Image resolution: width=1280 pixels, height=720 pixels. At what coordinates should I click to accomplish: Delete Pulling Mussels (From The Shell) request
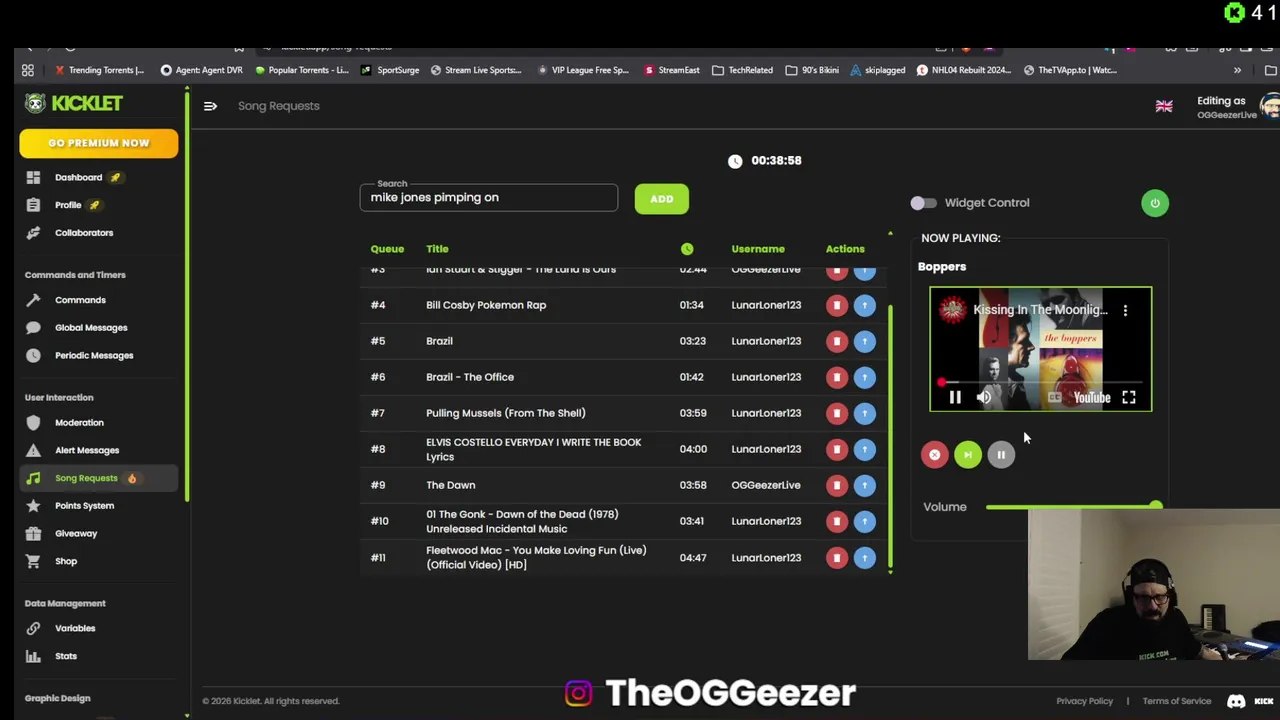837,413
